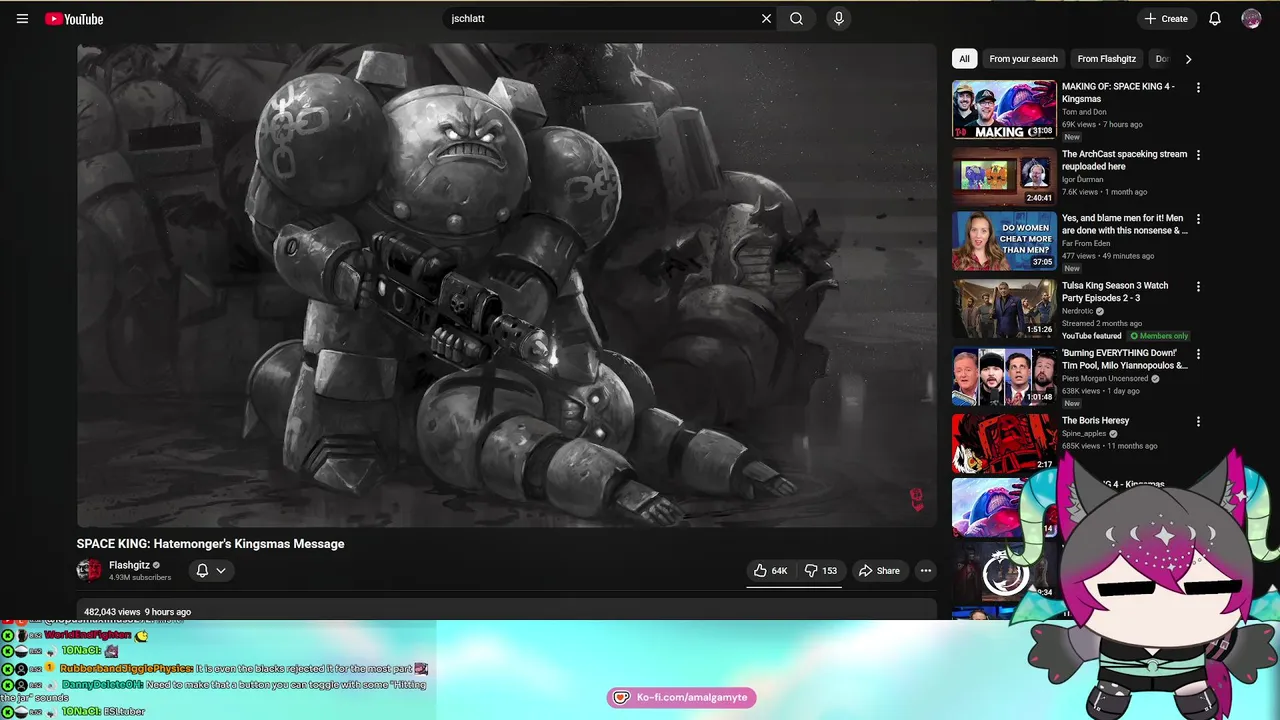
Task: Click the video player area
Action: [x=507, y=285]
